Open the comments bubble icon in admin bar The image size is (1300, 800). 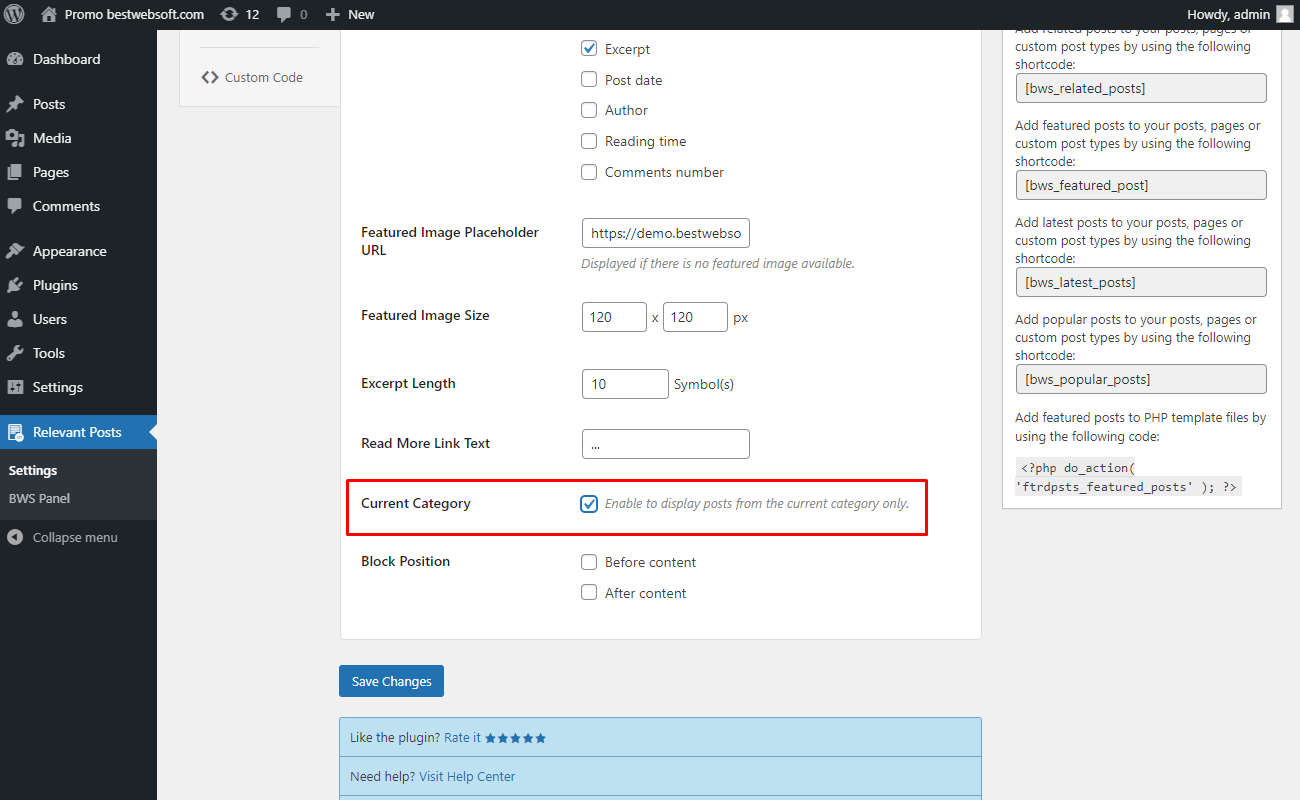(x=284, y=15)
